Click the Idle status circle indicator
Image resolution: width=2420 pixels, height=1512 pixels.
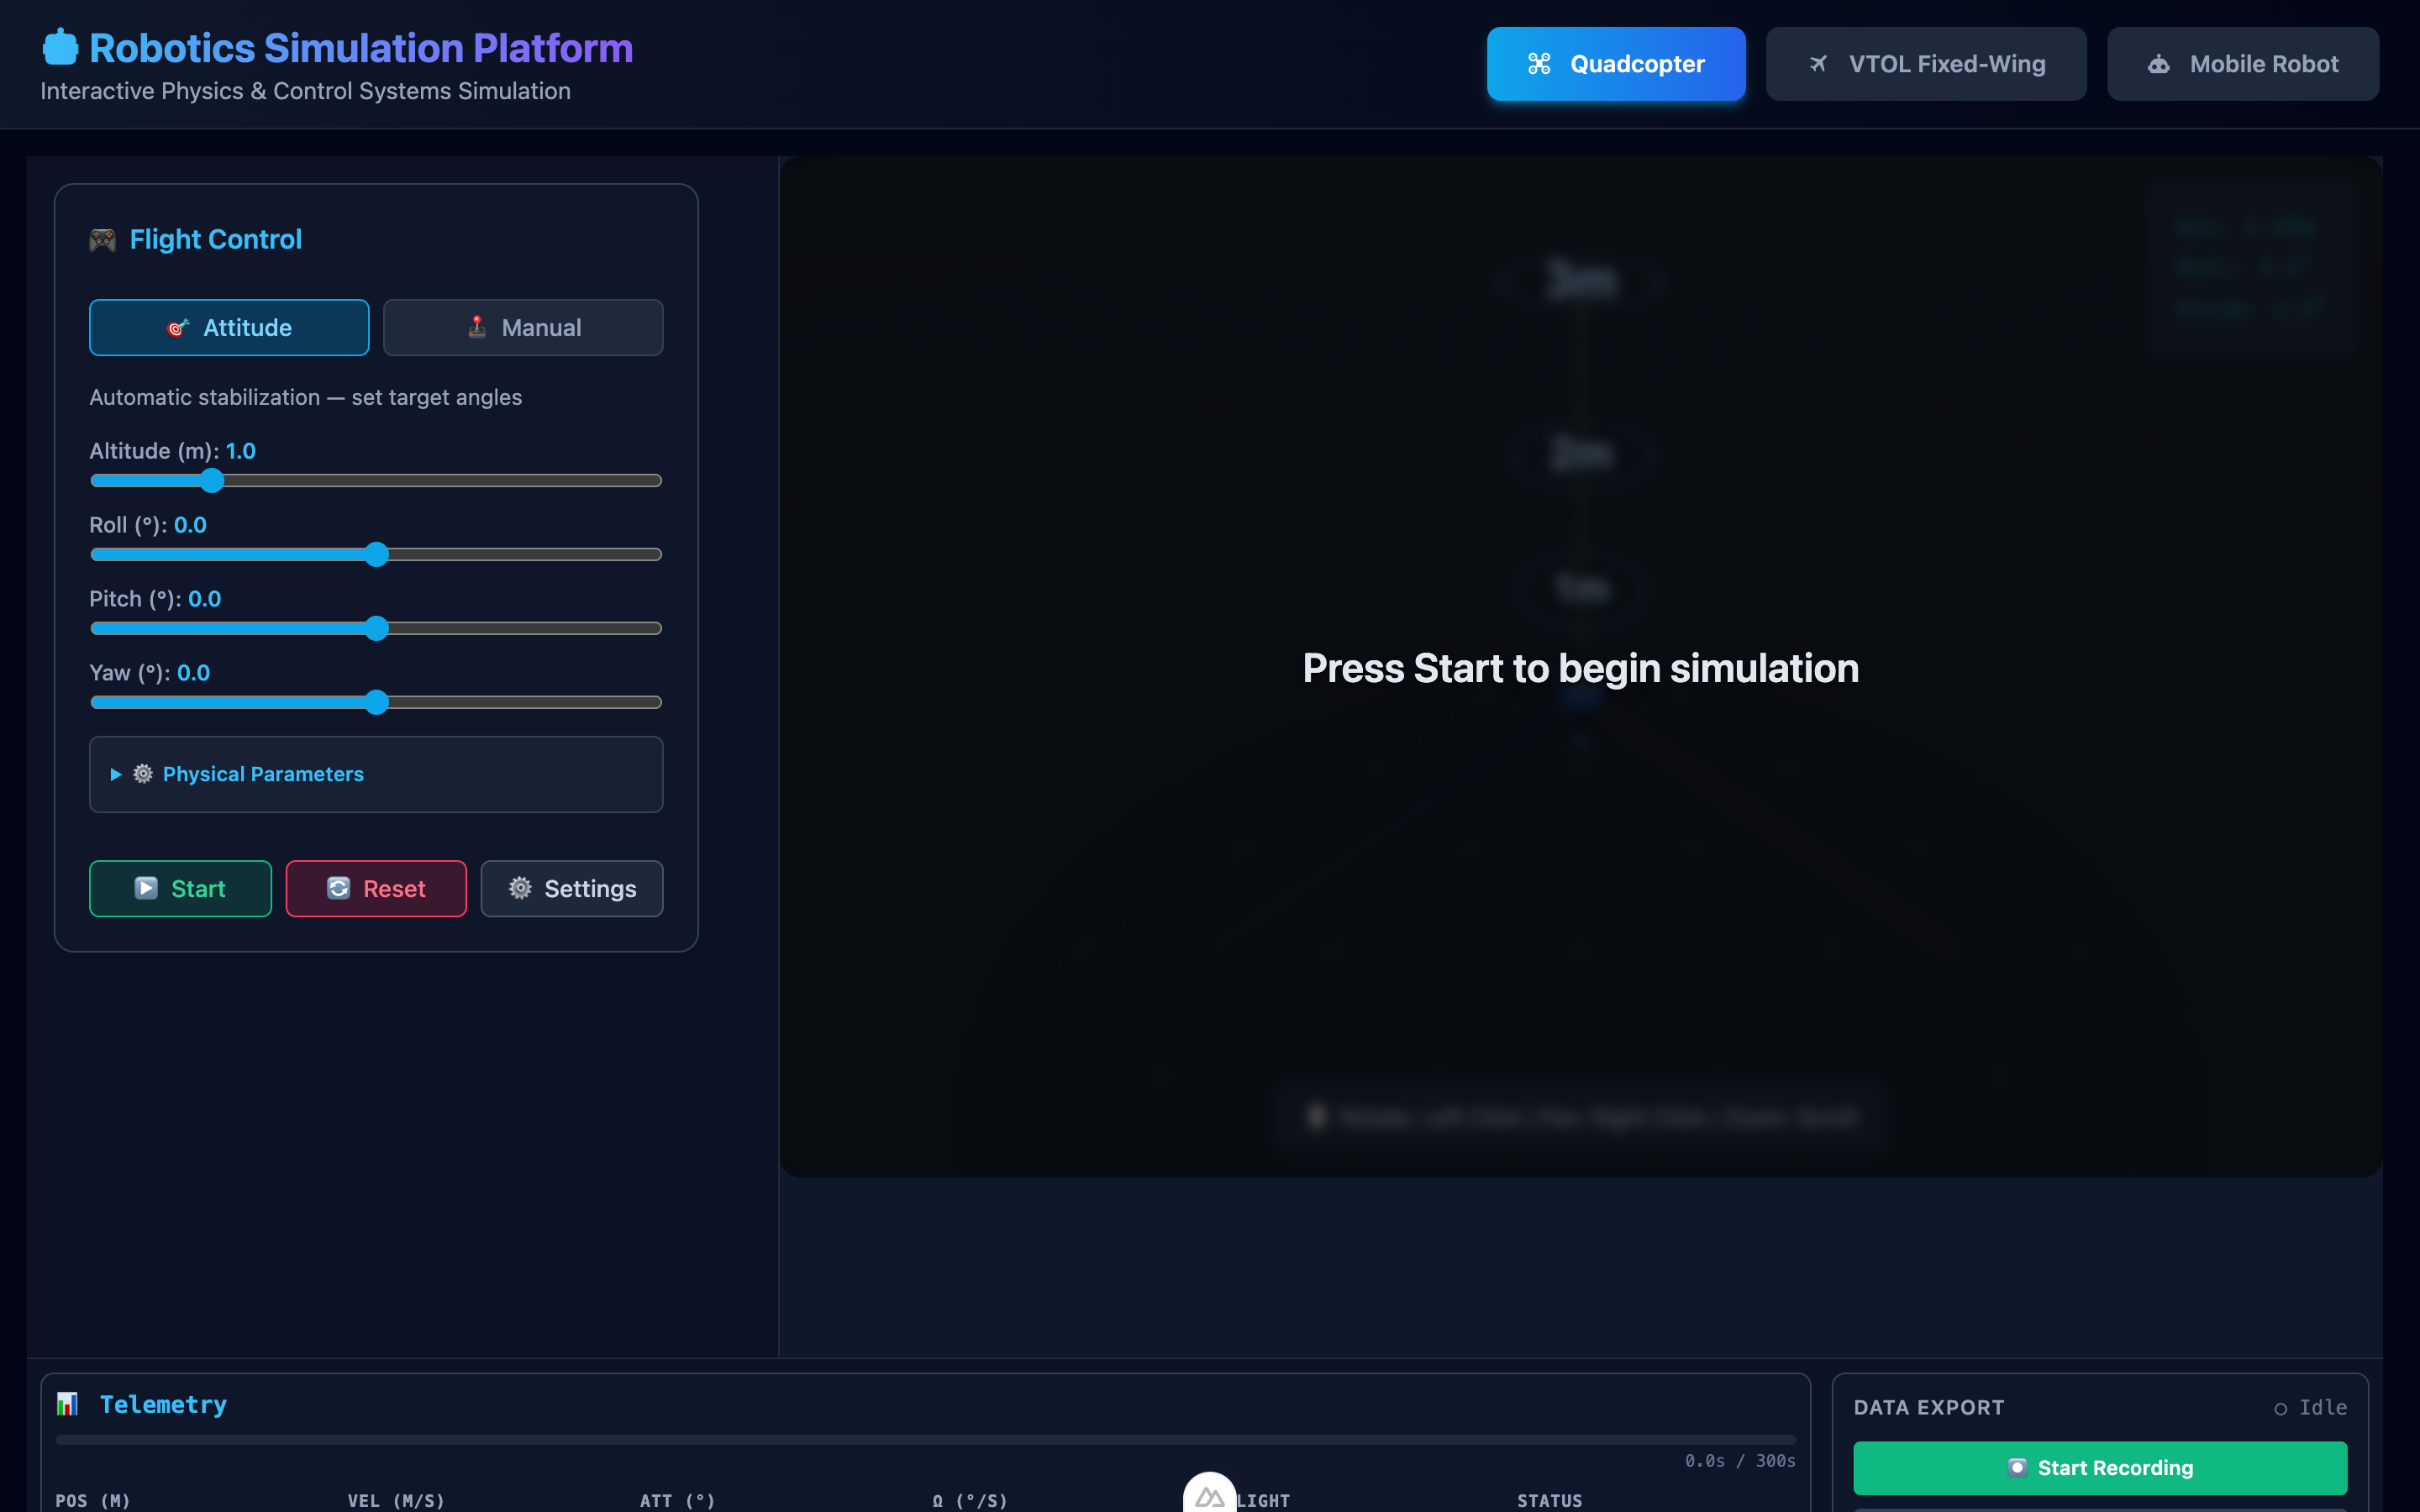click(2281, 1409)
